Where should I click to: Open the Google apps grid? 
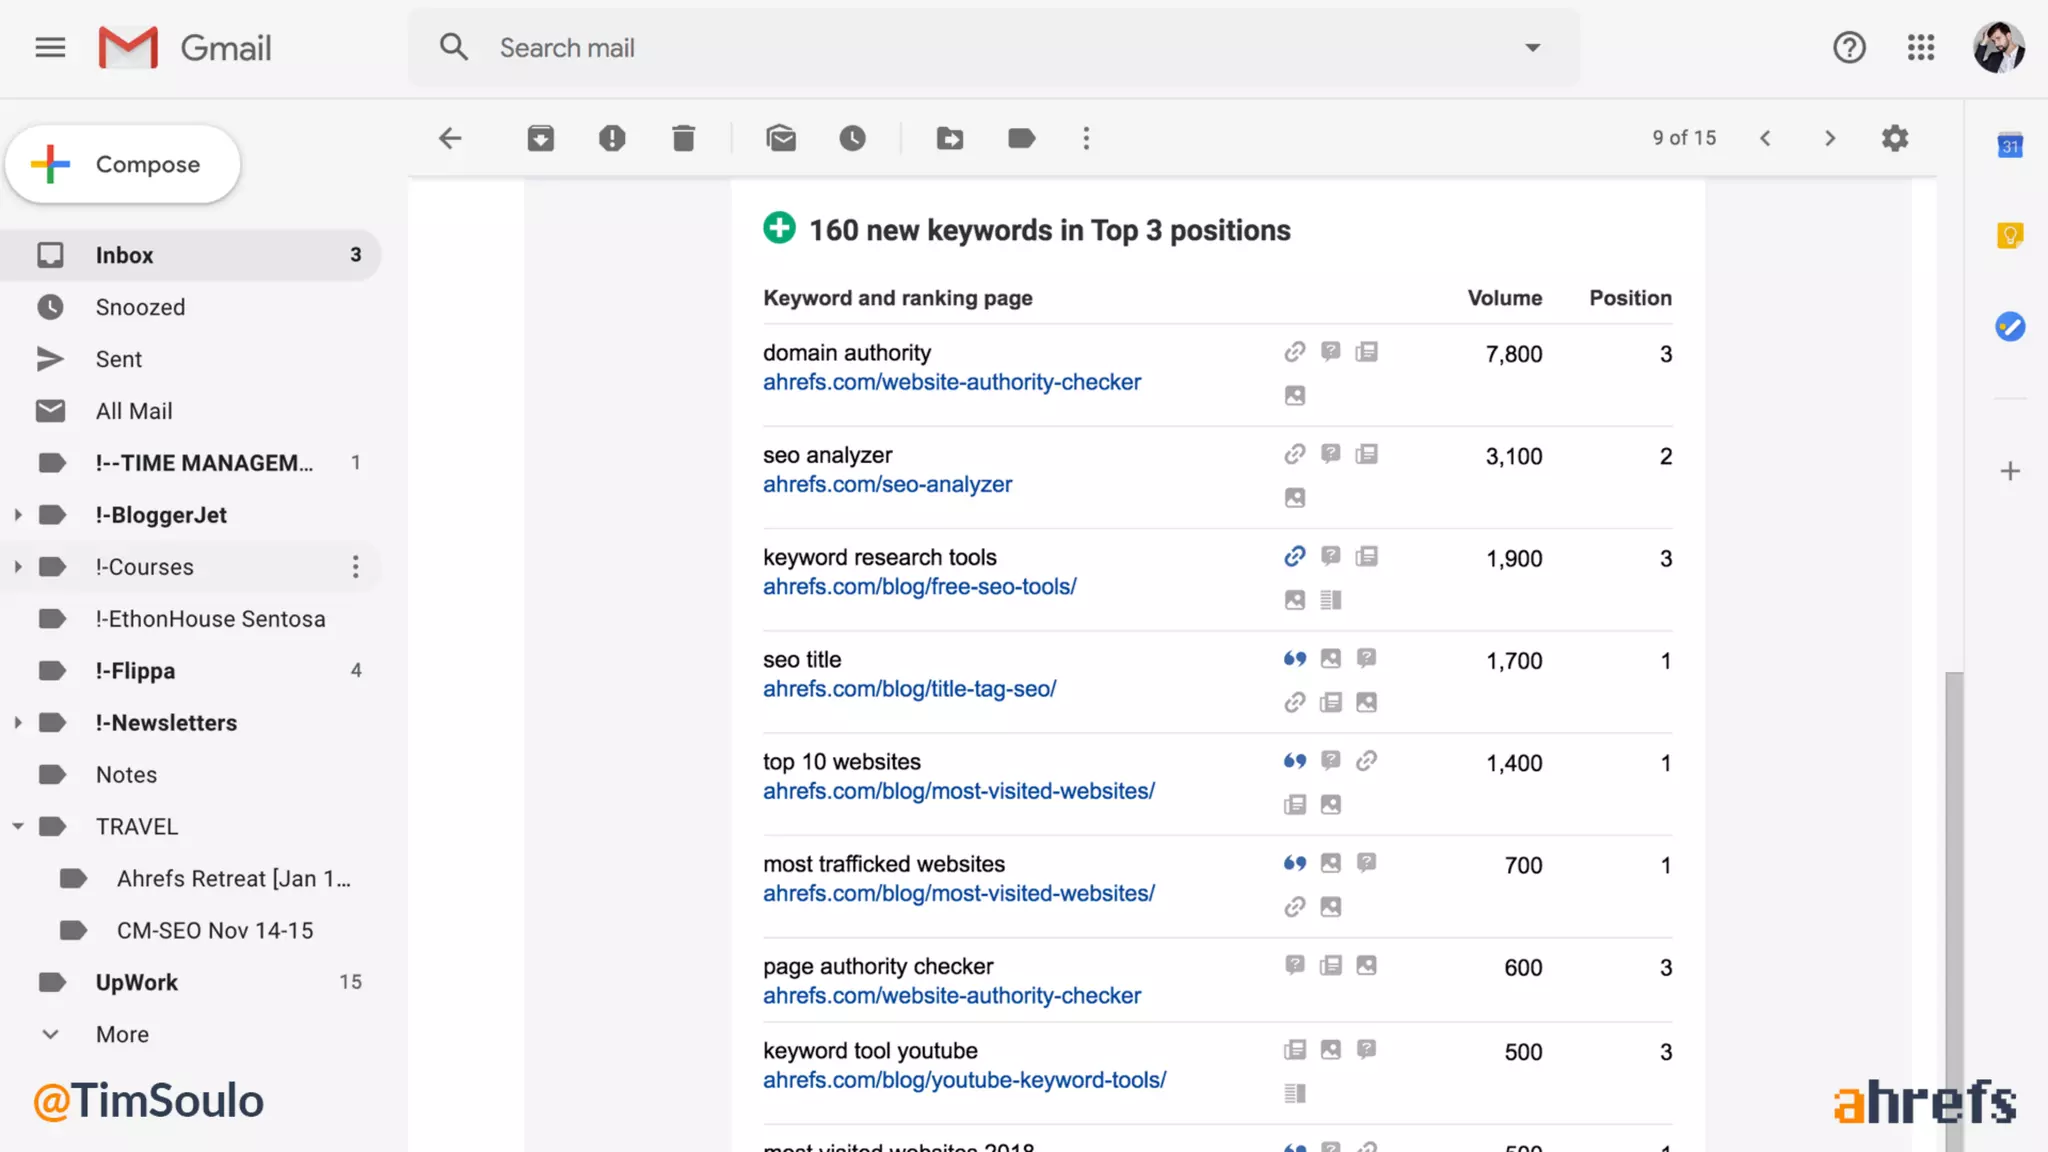click(1921, 47)
